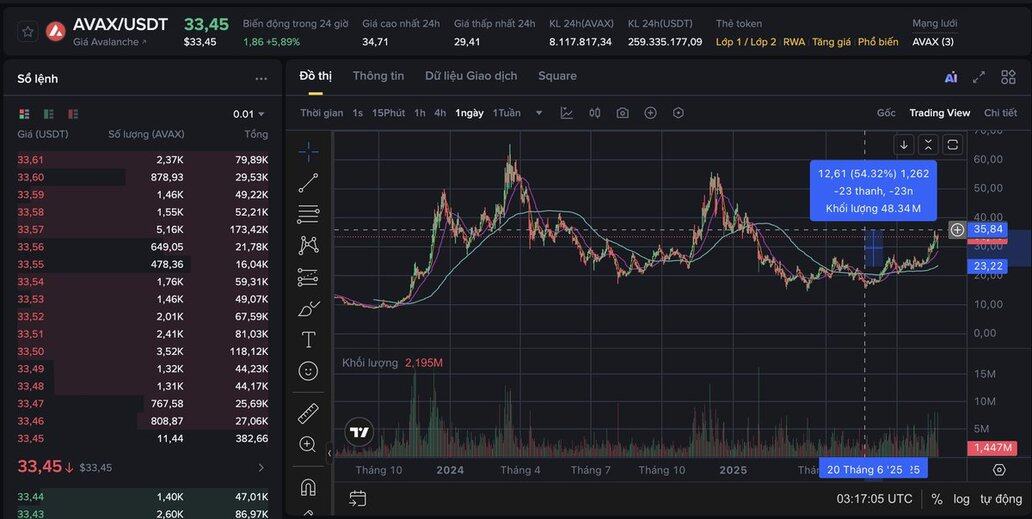
Task: Switch to Gốc chart mode
Action: point(886,113)
